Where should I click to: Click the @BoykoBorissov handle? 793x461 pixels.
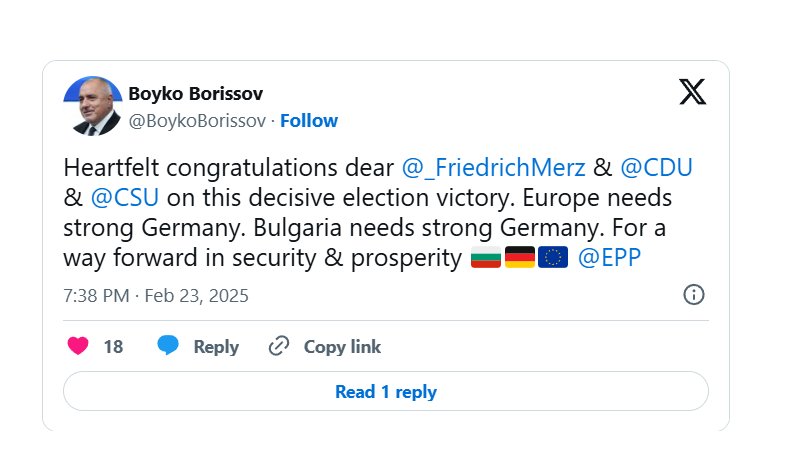point(198,121)
